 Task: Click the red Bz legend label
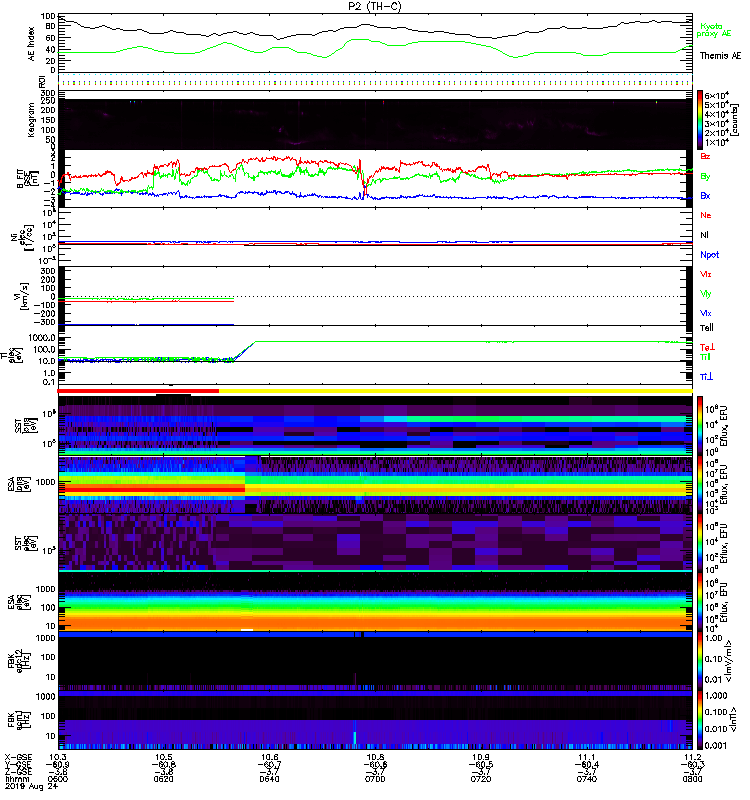705,157
